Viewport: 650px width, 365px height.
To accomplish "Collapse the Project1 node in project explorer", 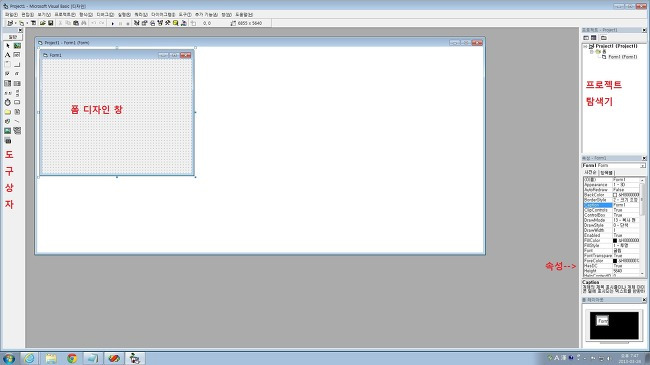I will [x=585, y=46].
